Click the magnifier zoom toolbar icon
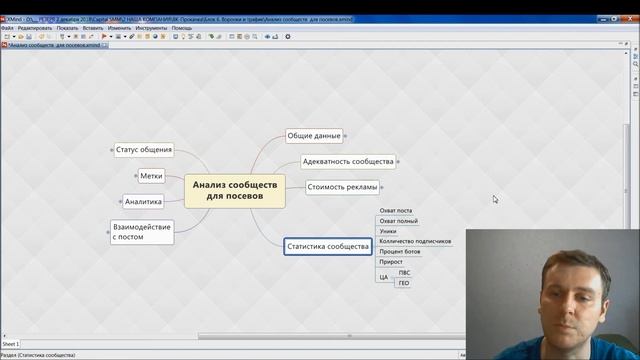The height and width of the screenshot is (360, 640). coord(255,37)
